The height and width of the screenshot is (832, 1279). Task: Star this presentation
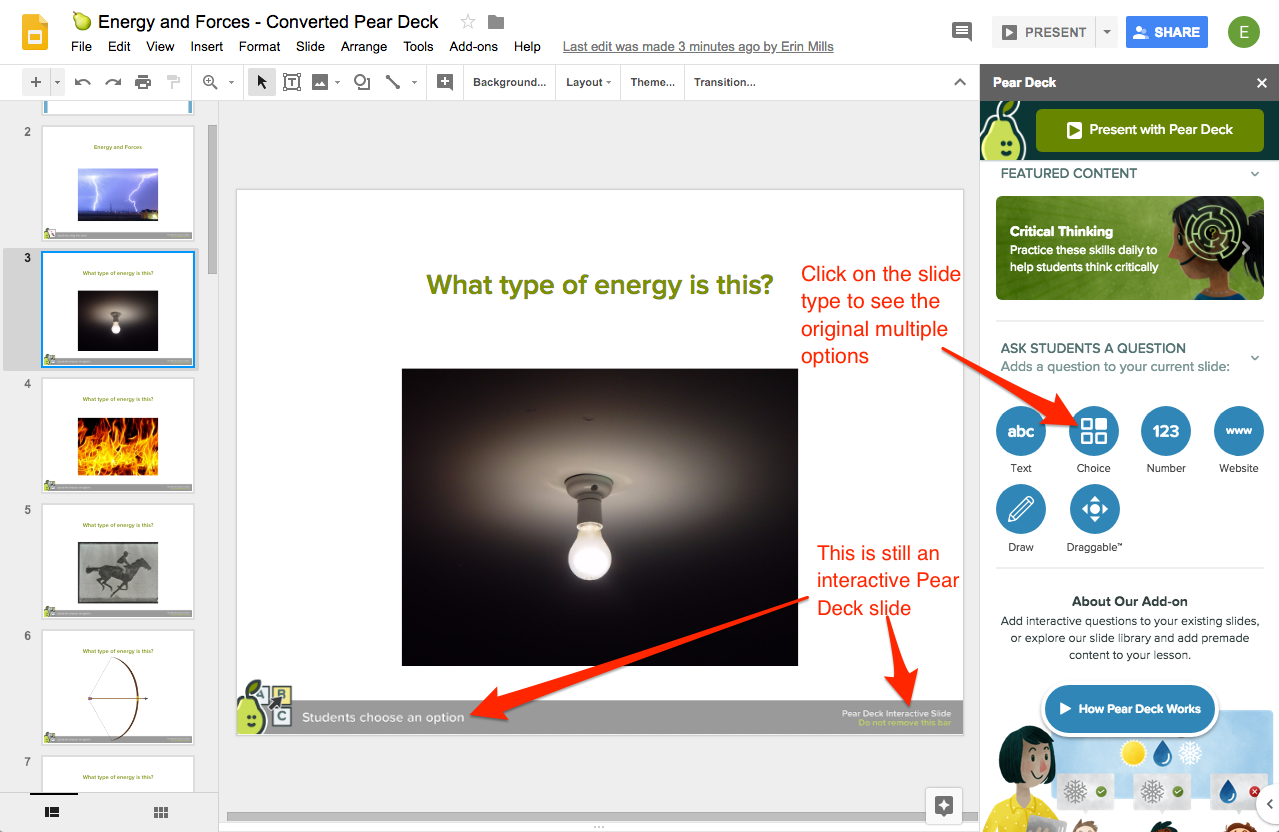[x=467, y=22]
